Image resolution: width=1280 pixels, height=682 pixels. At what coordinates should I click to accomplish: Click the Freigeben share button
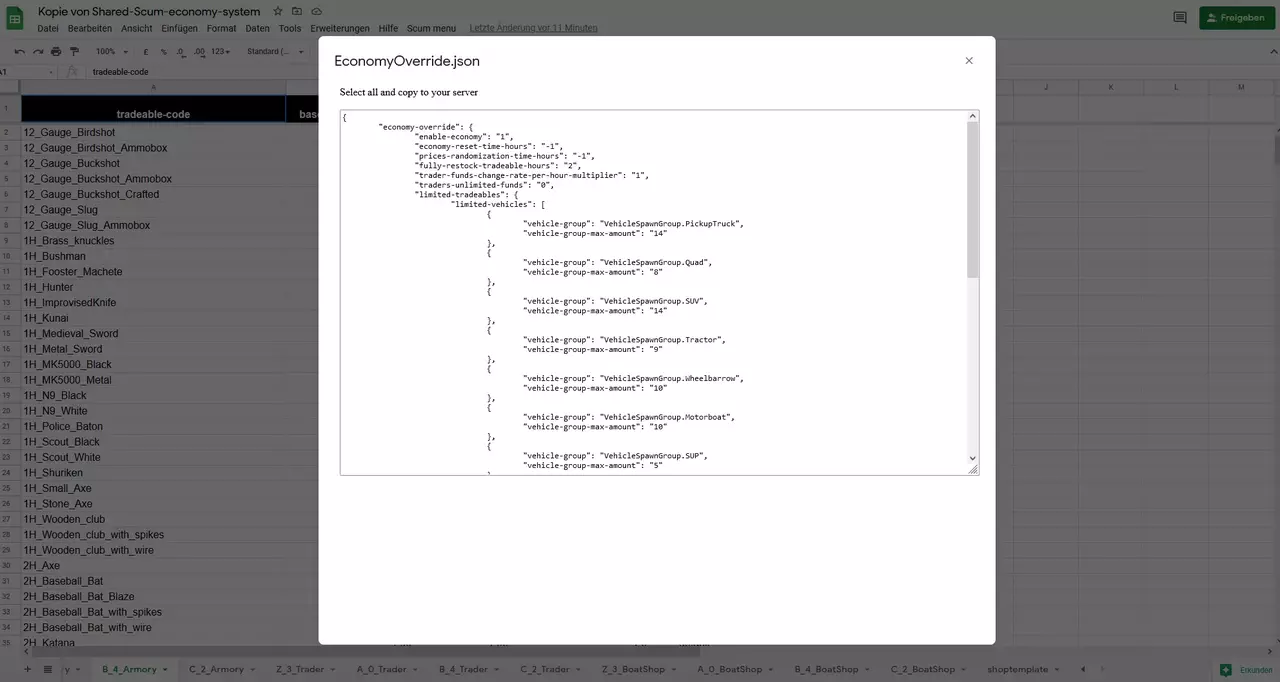(1237, 18)
